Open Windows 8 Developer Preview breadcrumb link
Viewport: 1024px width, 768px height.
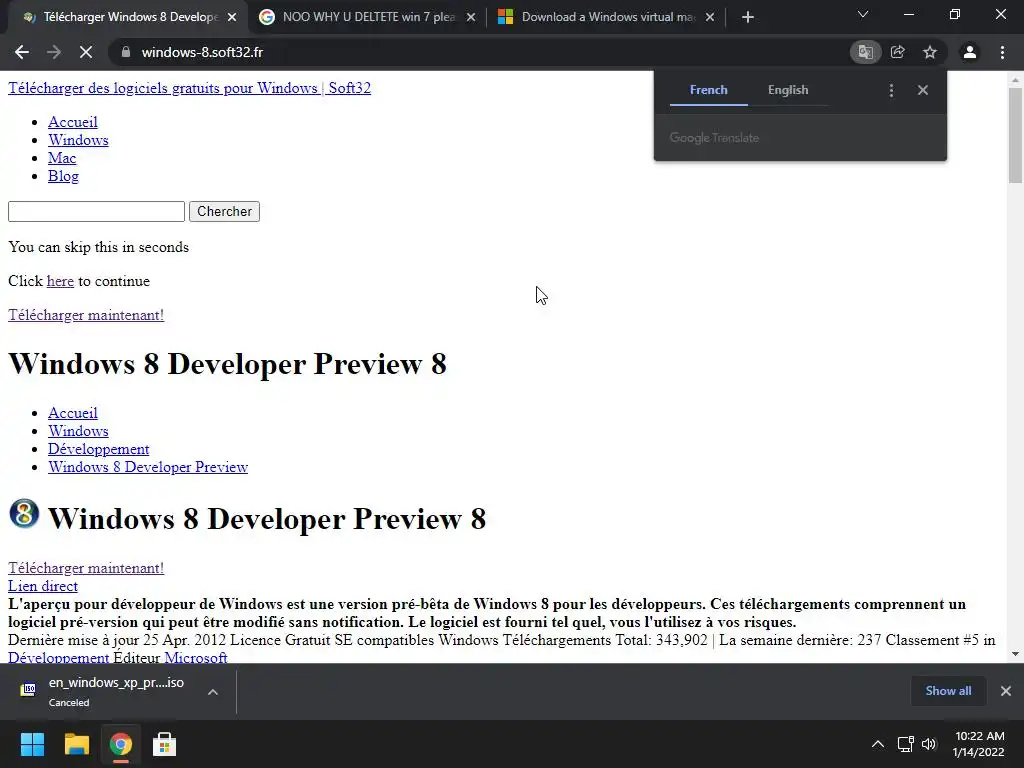tap(148, 467)
